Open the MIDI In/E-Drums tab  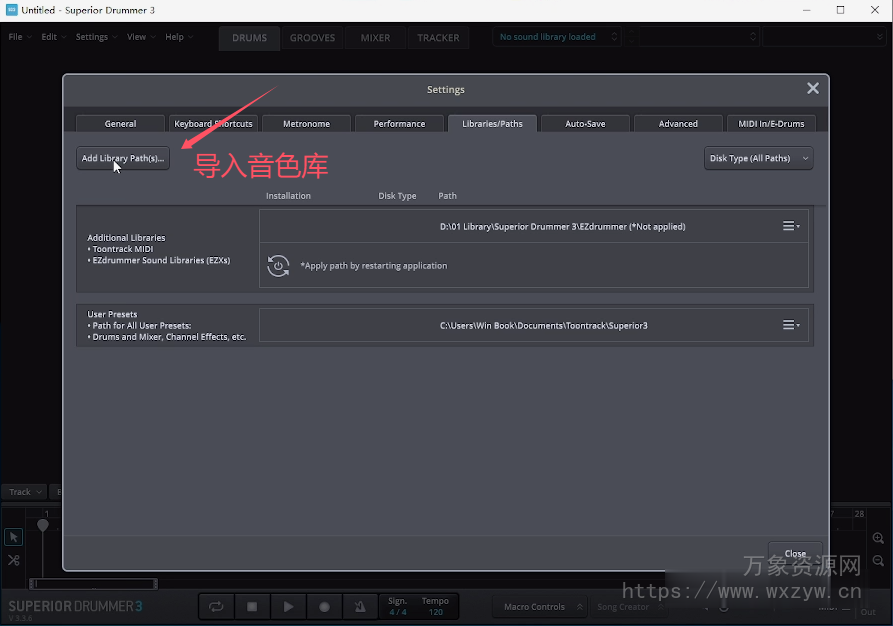point(770,124)
